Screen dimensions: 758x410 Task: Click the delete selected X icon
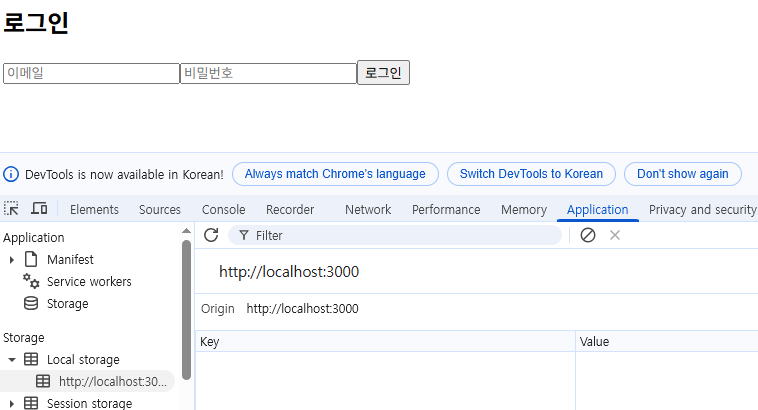point(615,235)
